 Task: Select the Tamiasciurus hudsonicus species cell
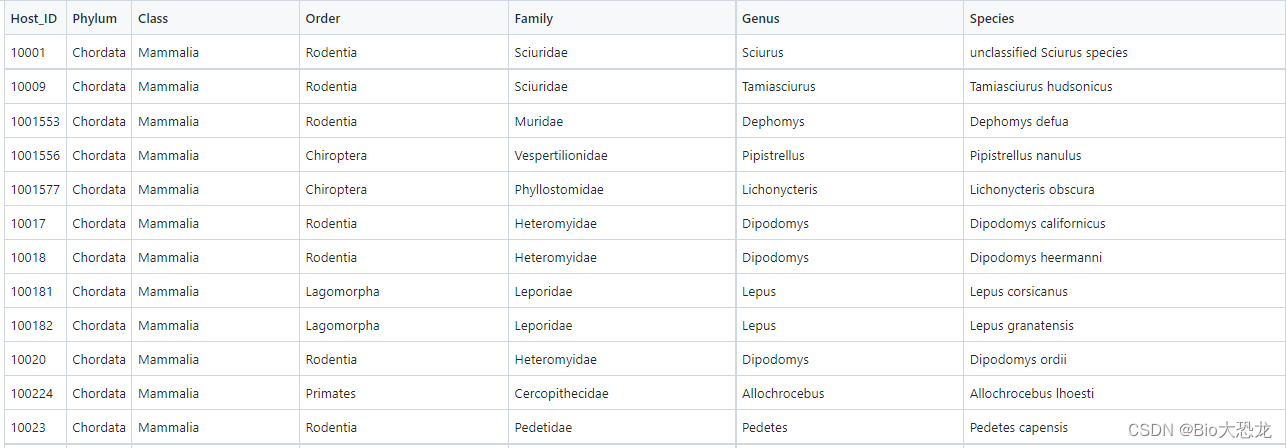[1123, 87]
